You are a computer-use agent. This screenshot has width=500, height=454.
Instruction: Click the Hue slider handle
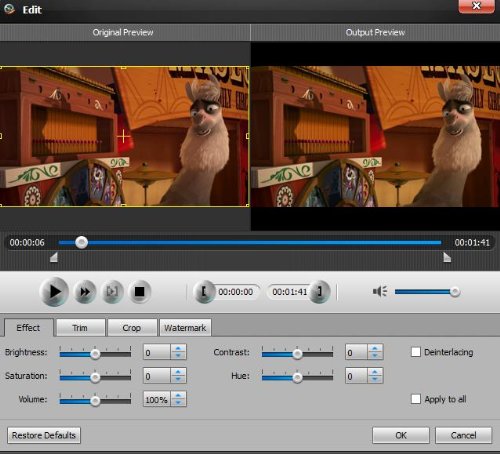coord(297,378)
